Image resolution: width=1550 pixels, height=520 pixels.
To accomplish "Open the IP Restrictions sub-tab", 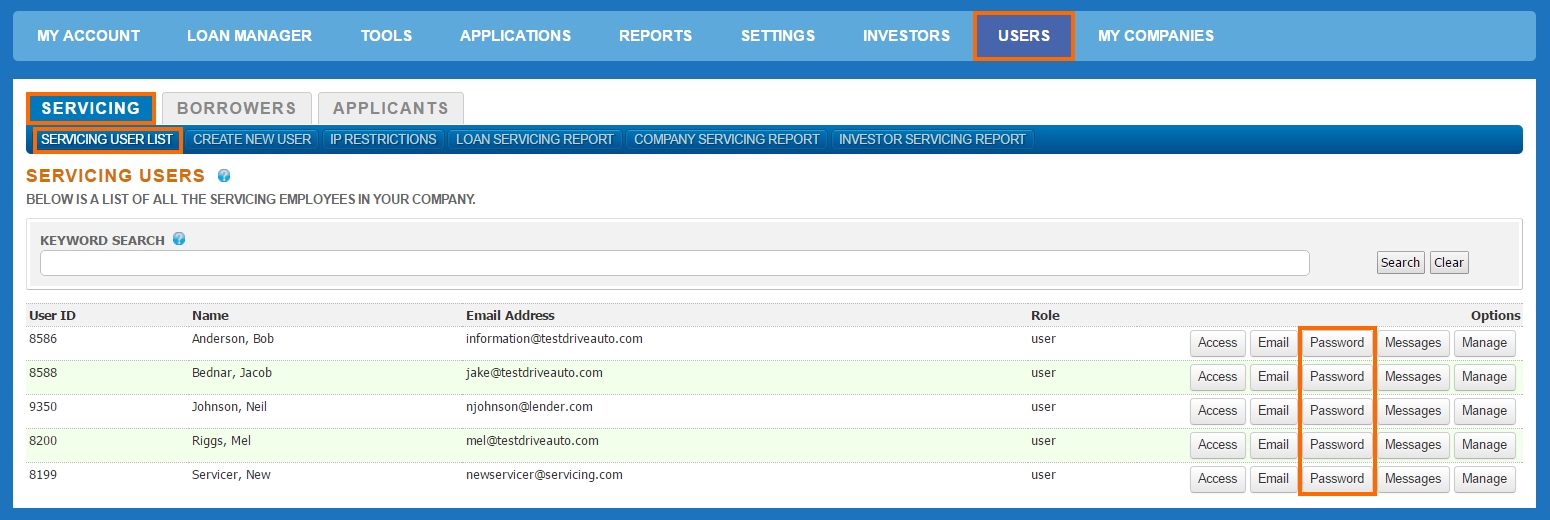I will [383, 139].
